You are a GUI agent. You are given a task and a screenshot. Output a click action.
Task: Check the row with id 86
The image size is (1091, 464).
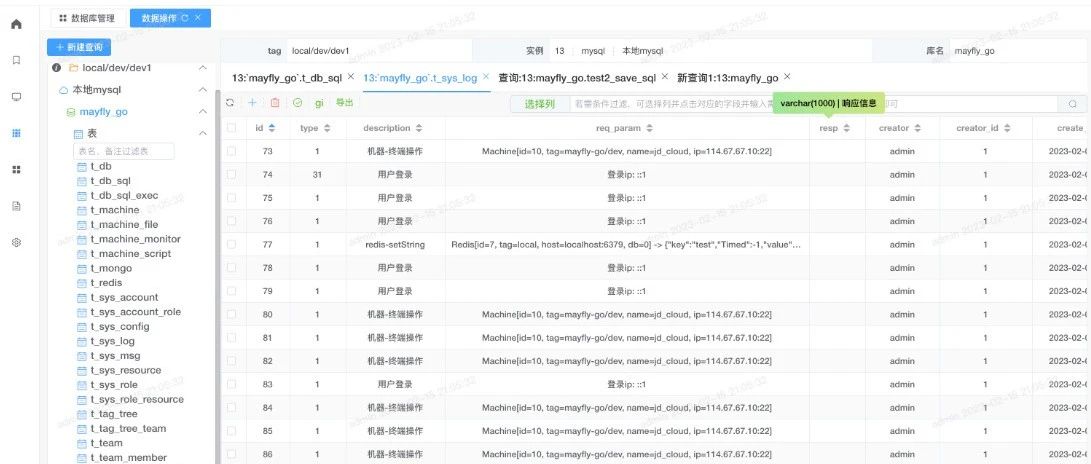(x=232, y=454)
